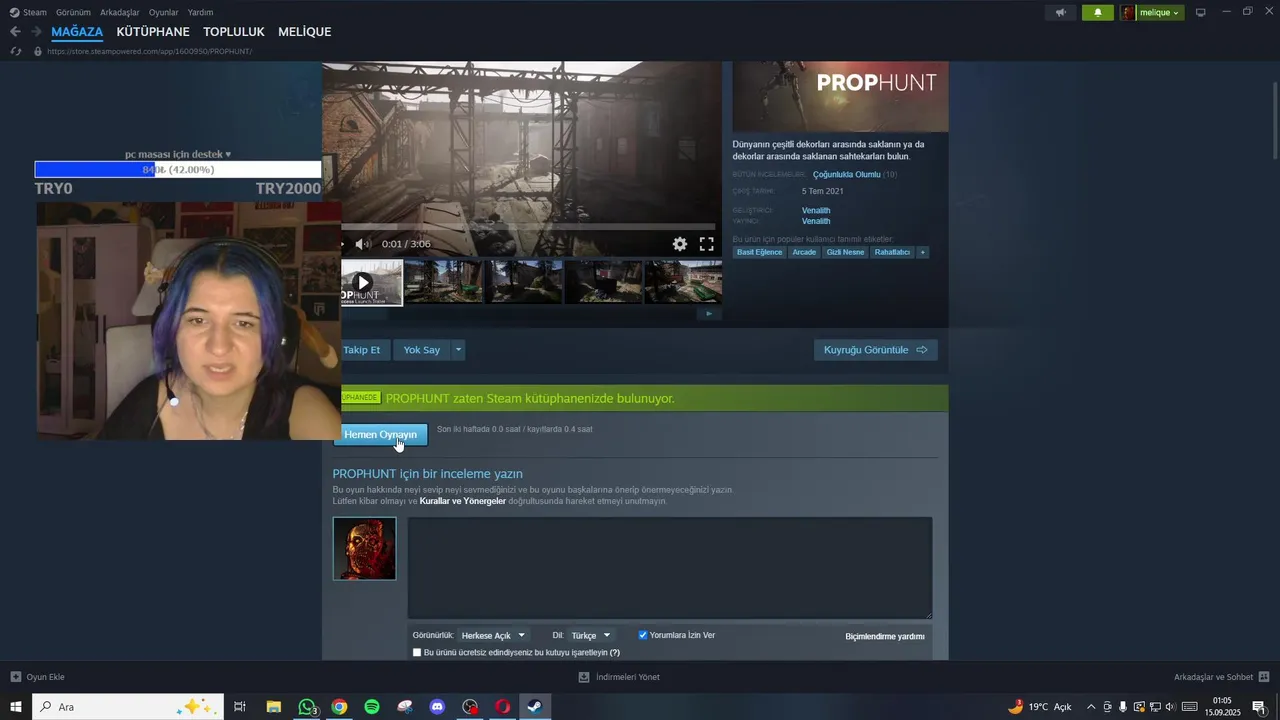
Task: Open the system volume speaker icon
Action: (1170, 707)
